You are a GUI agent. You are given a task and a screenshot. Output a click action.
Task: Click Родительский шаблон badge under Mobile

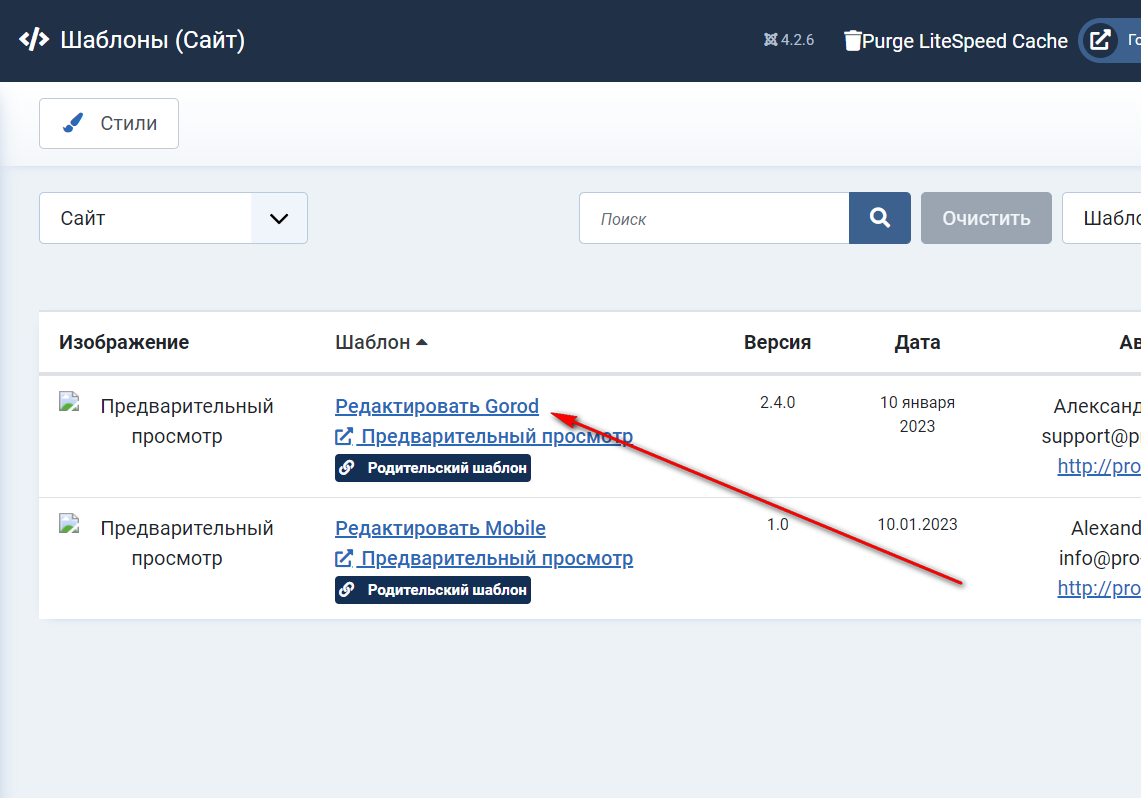pyautogui.click(x=432, y=590)
